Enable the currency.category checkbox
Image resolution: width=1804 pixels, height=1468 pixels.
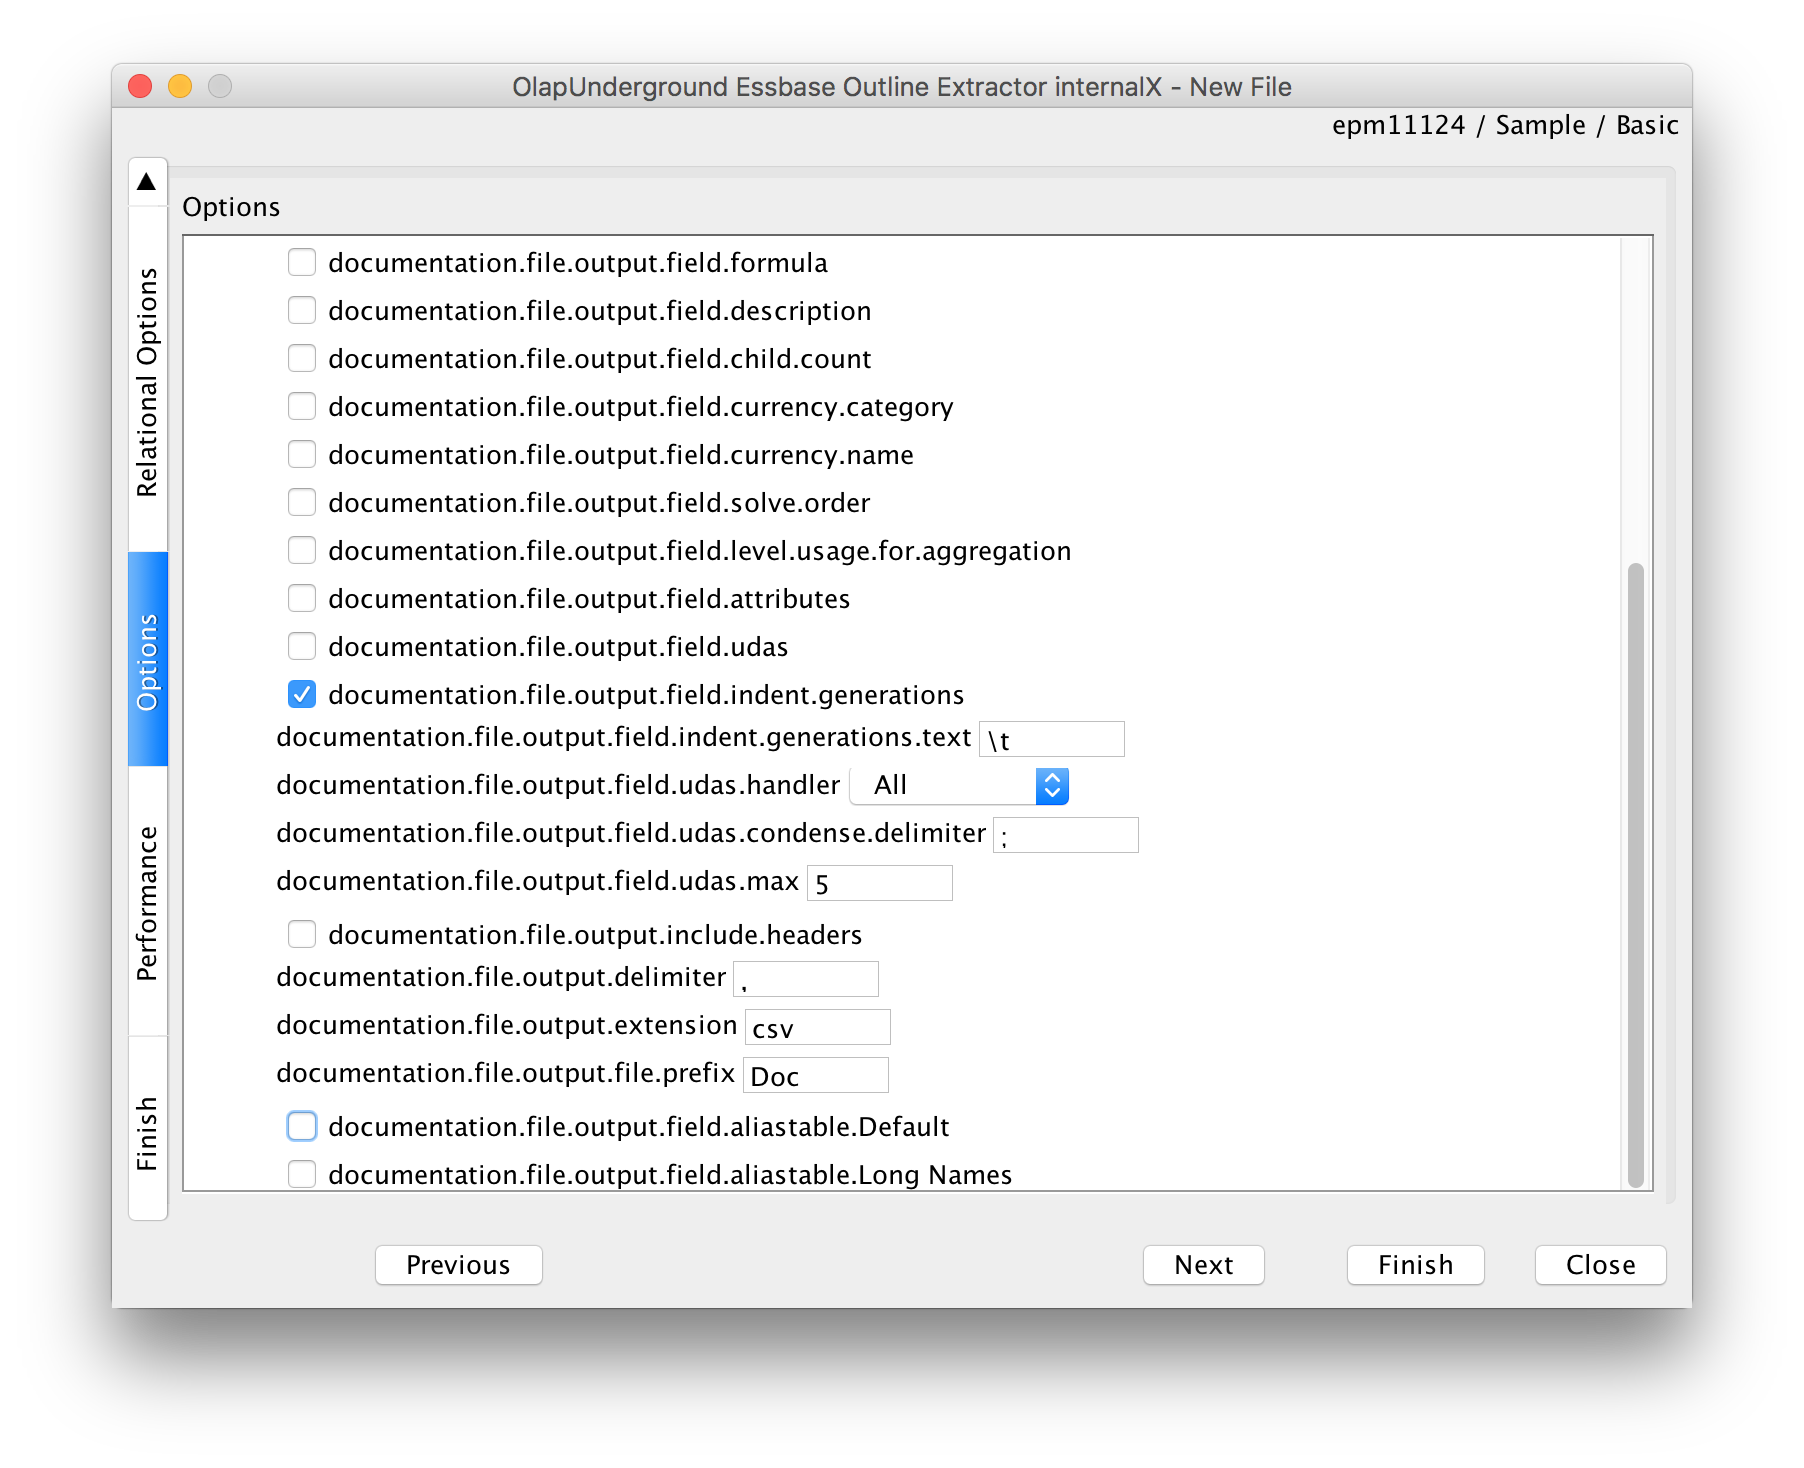[x=302, y=406]
